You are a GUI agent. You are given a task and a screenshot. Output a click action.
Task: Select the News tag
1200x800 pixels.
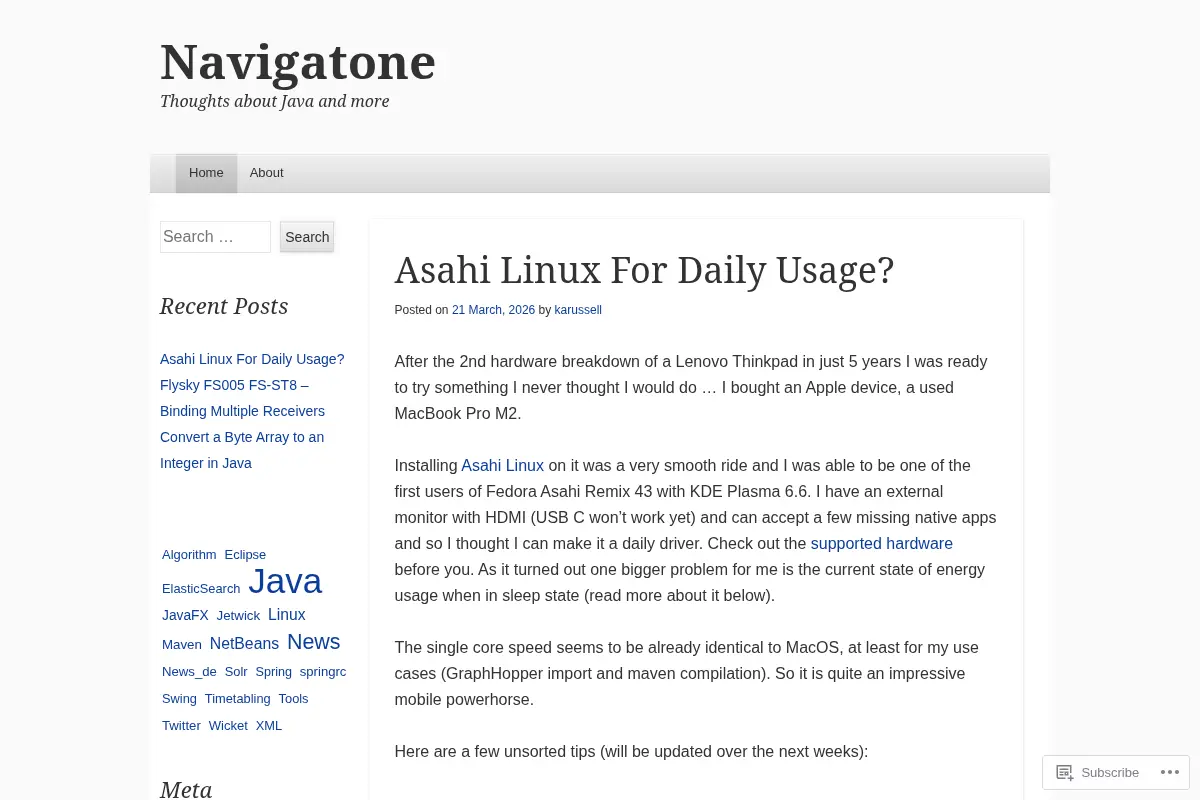[313, 642]
